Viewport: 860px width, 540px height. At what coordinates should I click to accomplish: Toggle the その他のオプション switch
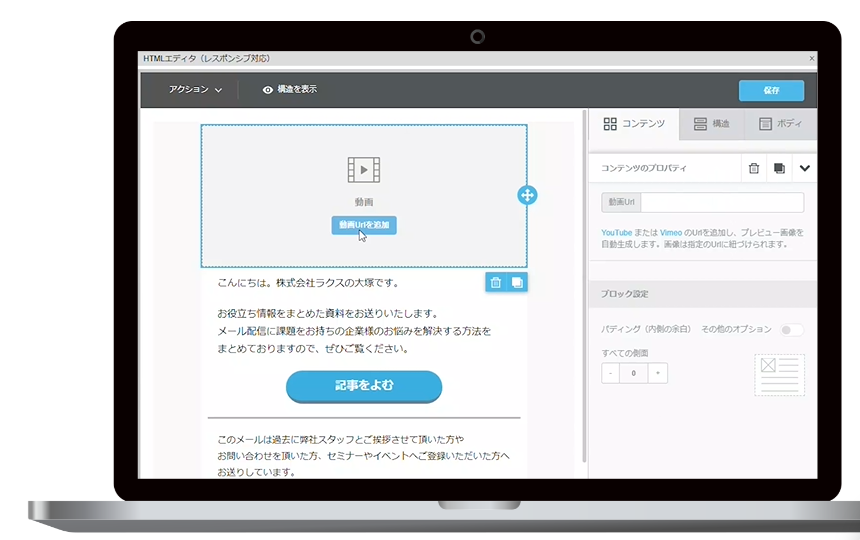pos(792,330)
